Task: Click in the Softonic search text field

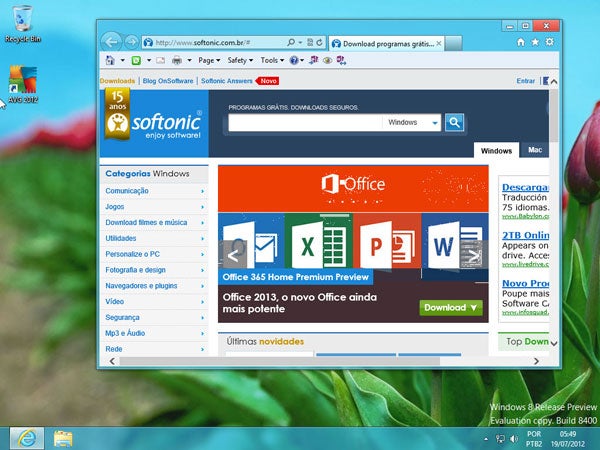Action: [305, 122]
